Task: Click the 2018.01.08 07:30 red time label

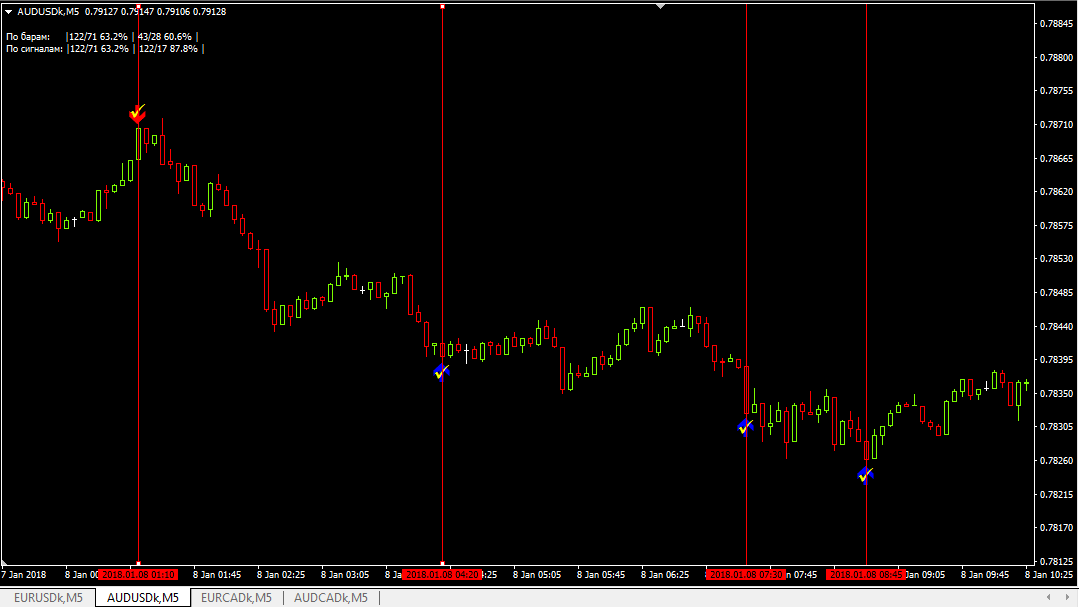Action: click(x=746, y=575)
